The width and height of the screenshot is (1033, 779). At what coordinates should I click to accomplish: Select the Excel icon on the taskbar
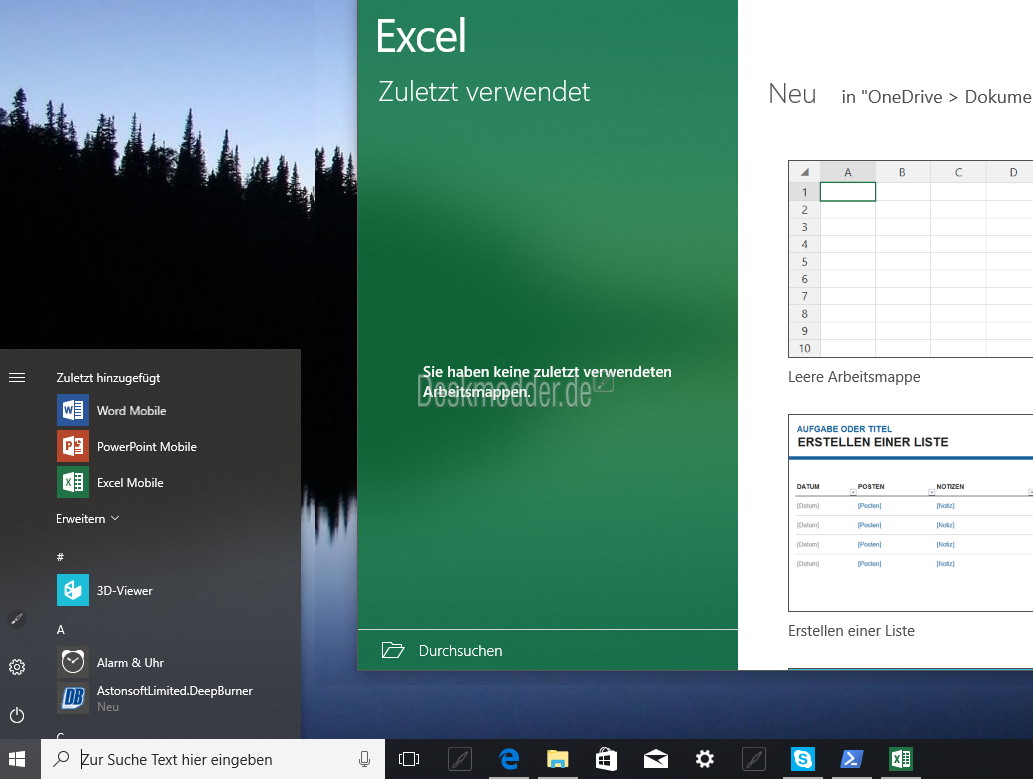901,759
